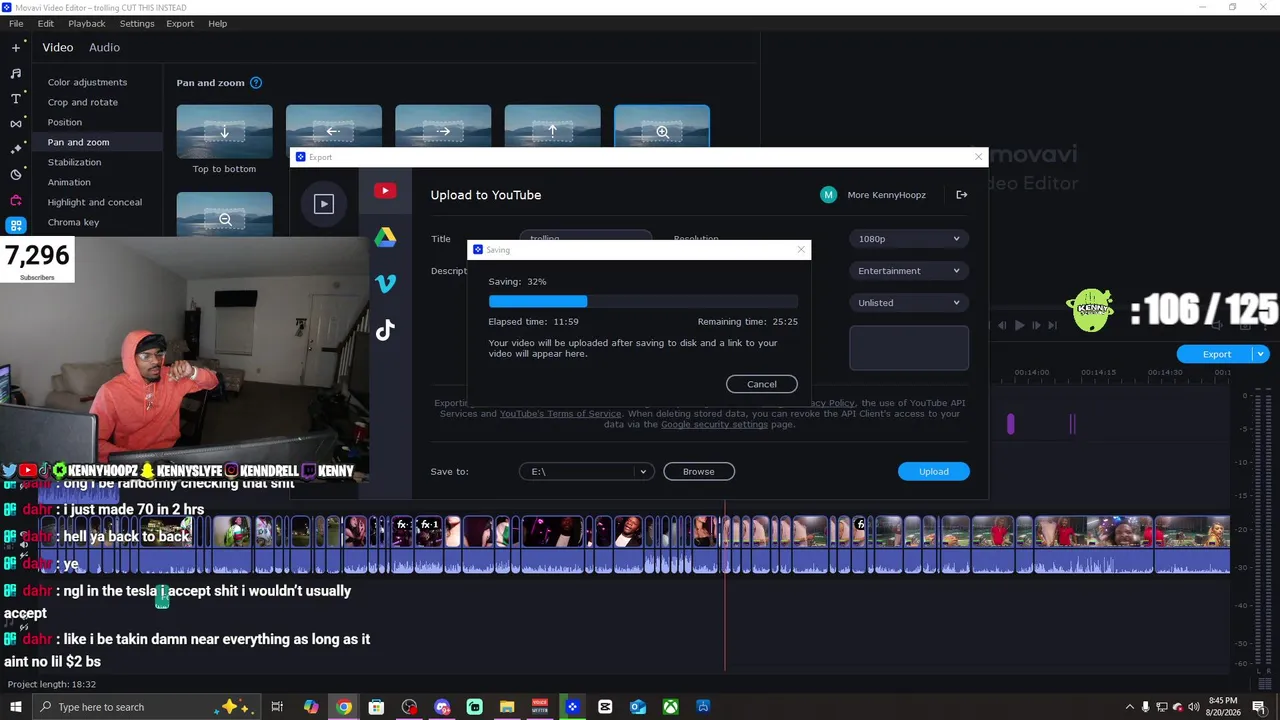Select Color adjustments in the video tools list
Screen dimensions: 1280x720
(x=87, y=82)
